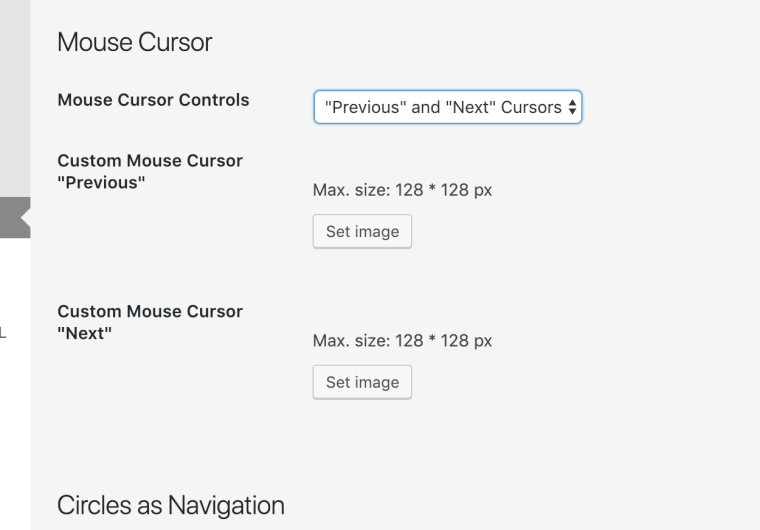Click the max size note under Next cursor
760x530 pixels.
coord(402,341)
